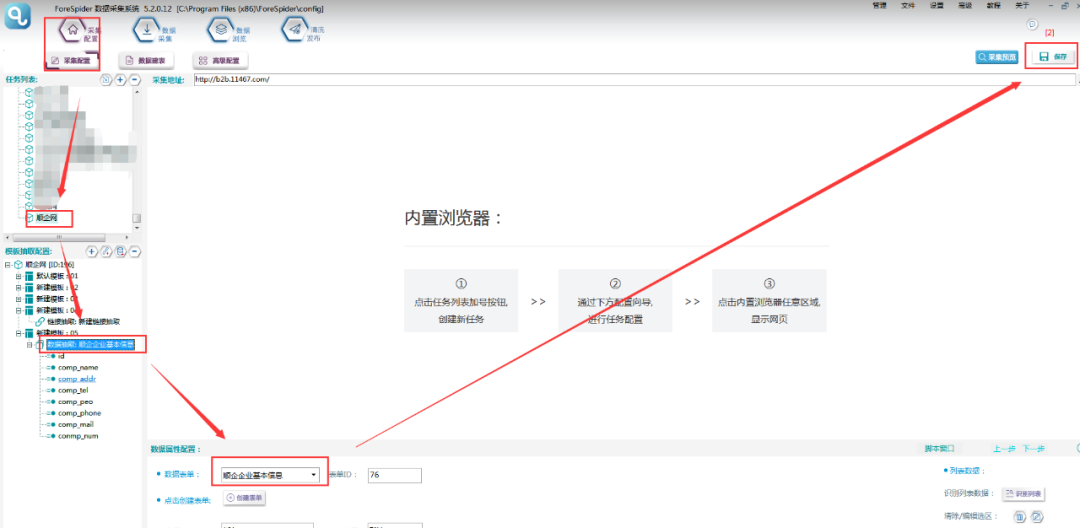Click the 创建表单 button
This screenshot has width=1080, height=528.
coord(245,498)
